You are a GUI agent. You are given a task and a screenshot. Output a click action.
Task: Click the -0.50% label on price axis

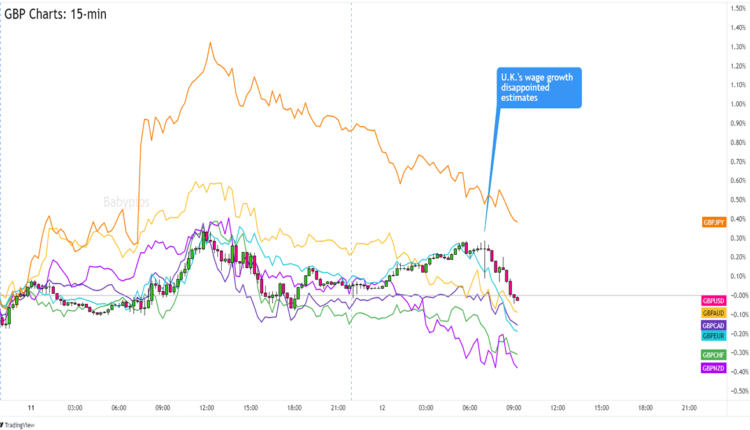pos(736,390)
